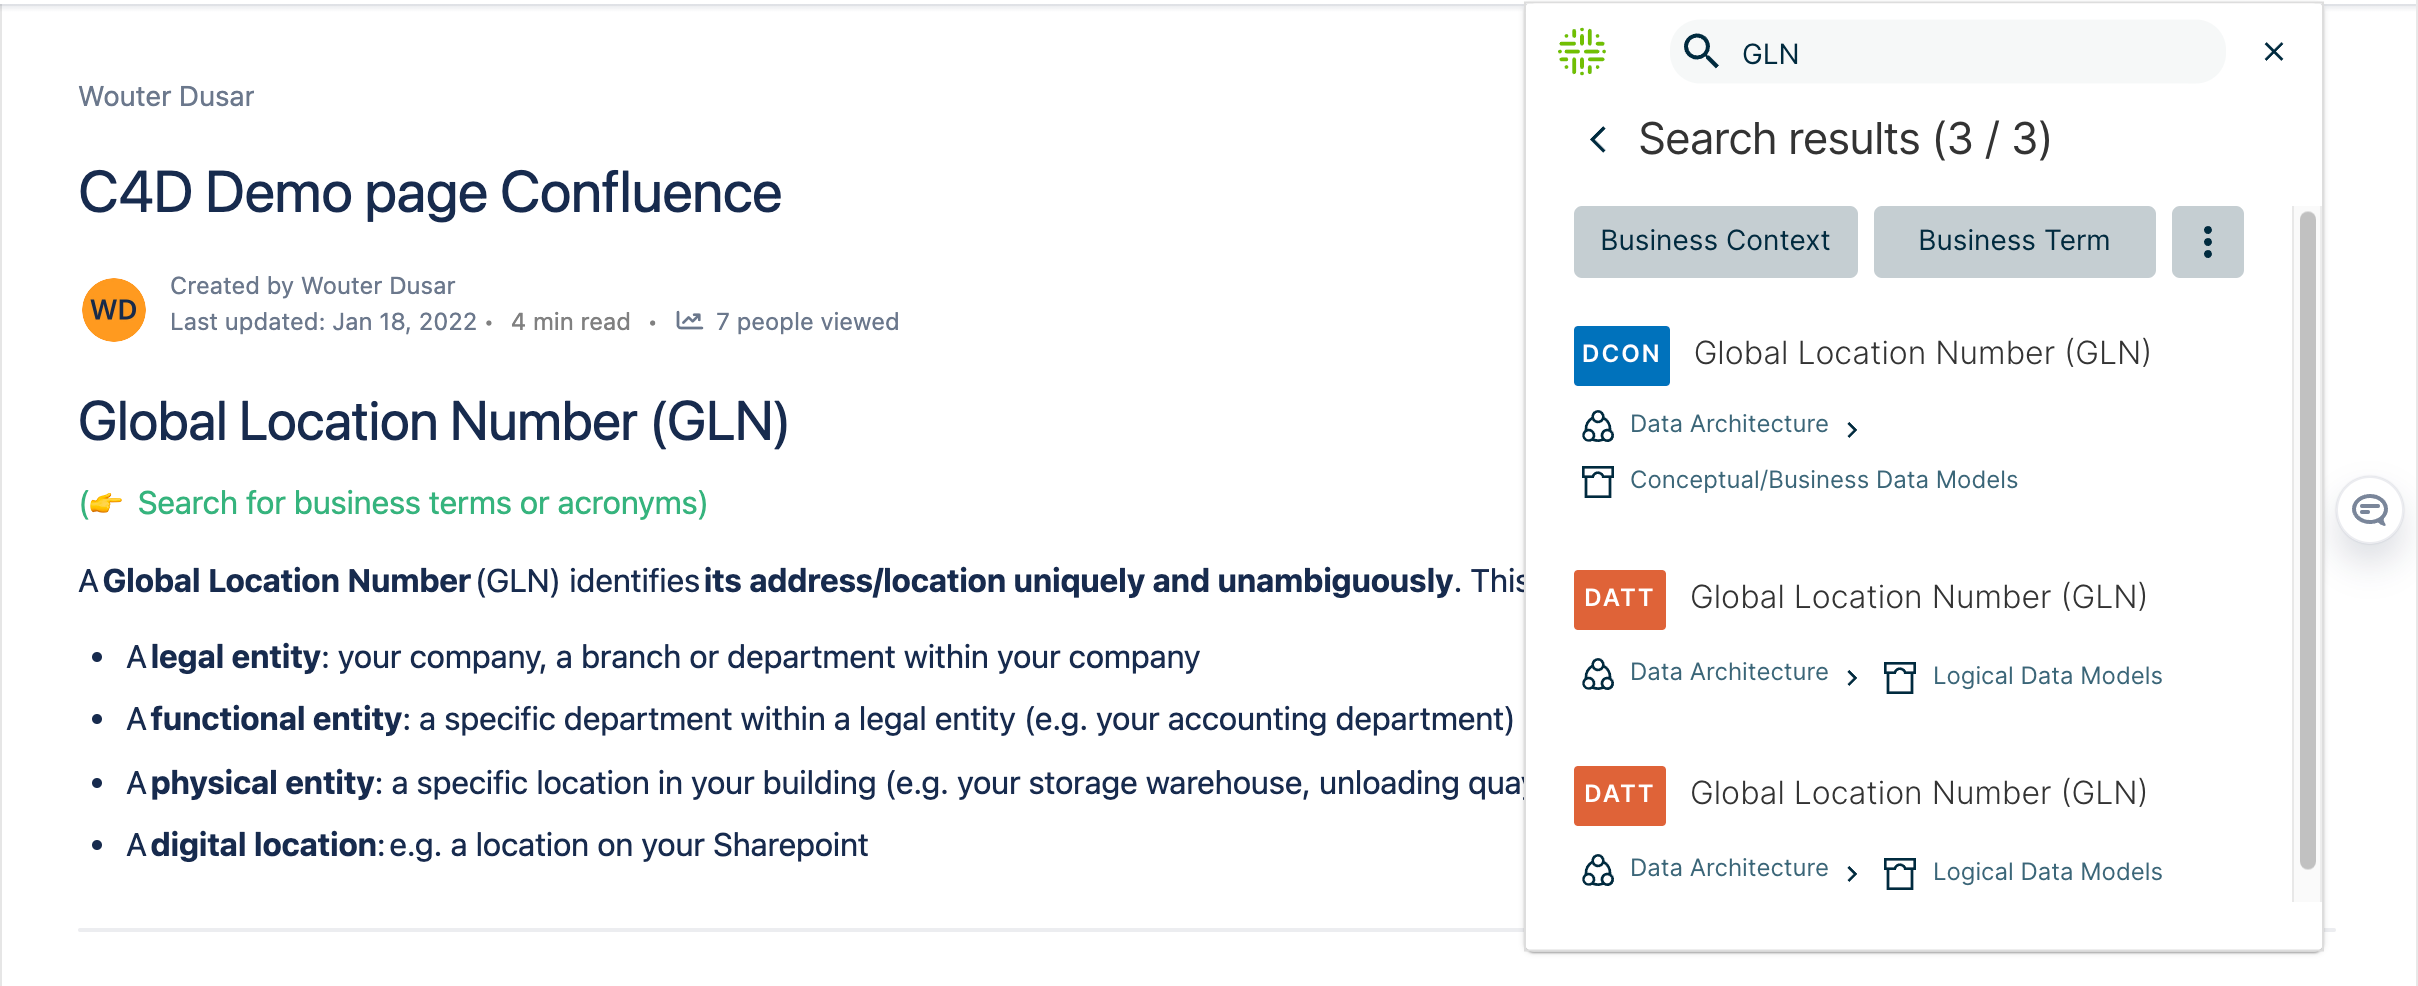Click the WD author avatar
Image resolution: width=2418 pixels, height=986 pixels.
coord(114,310)
